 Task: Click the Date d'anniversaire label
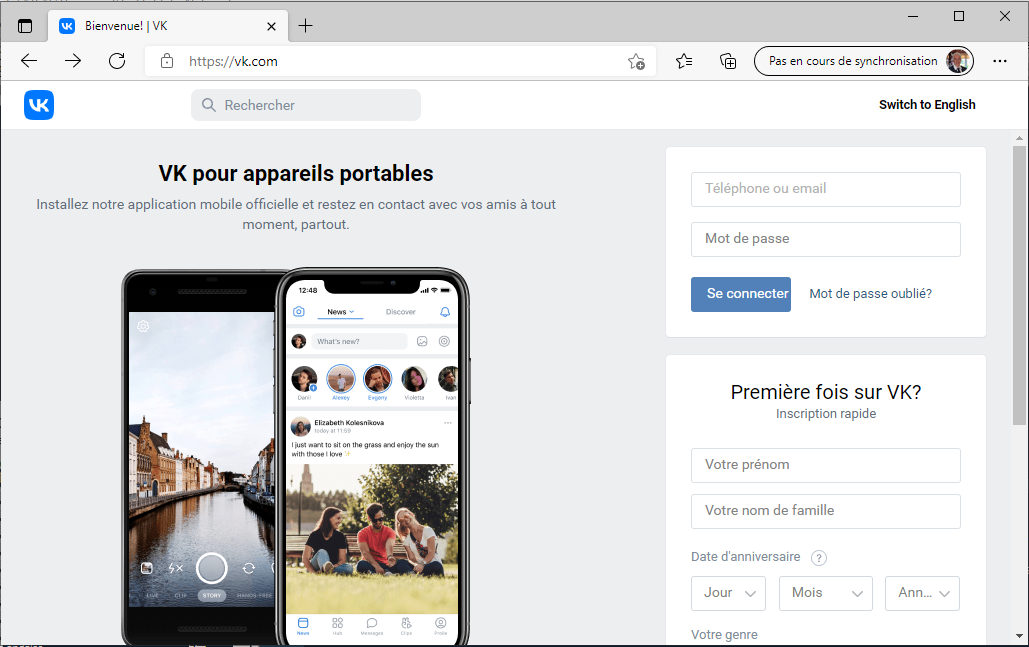[x=746, y=557]
